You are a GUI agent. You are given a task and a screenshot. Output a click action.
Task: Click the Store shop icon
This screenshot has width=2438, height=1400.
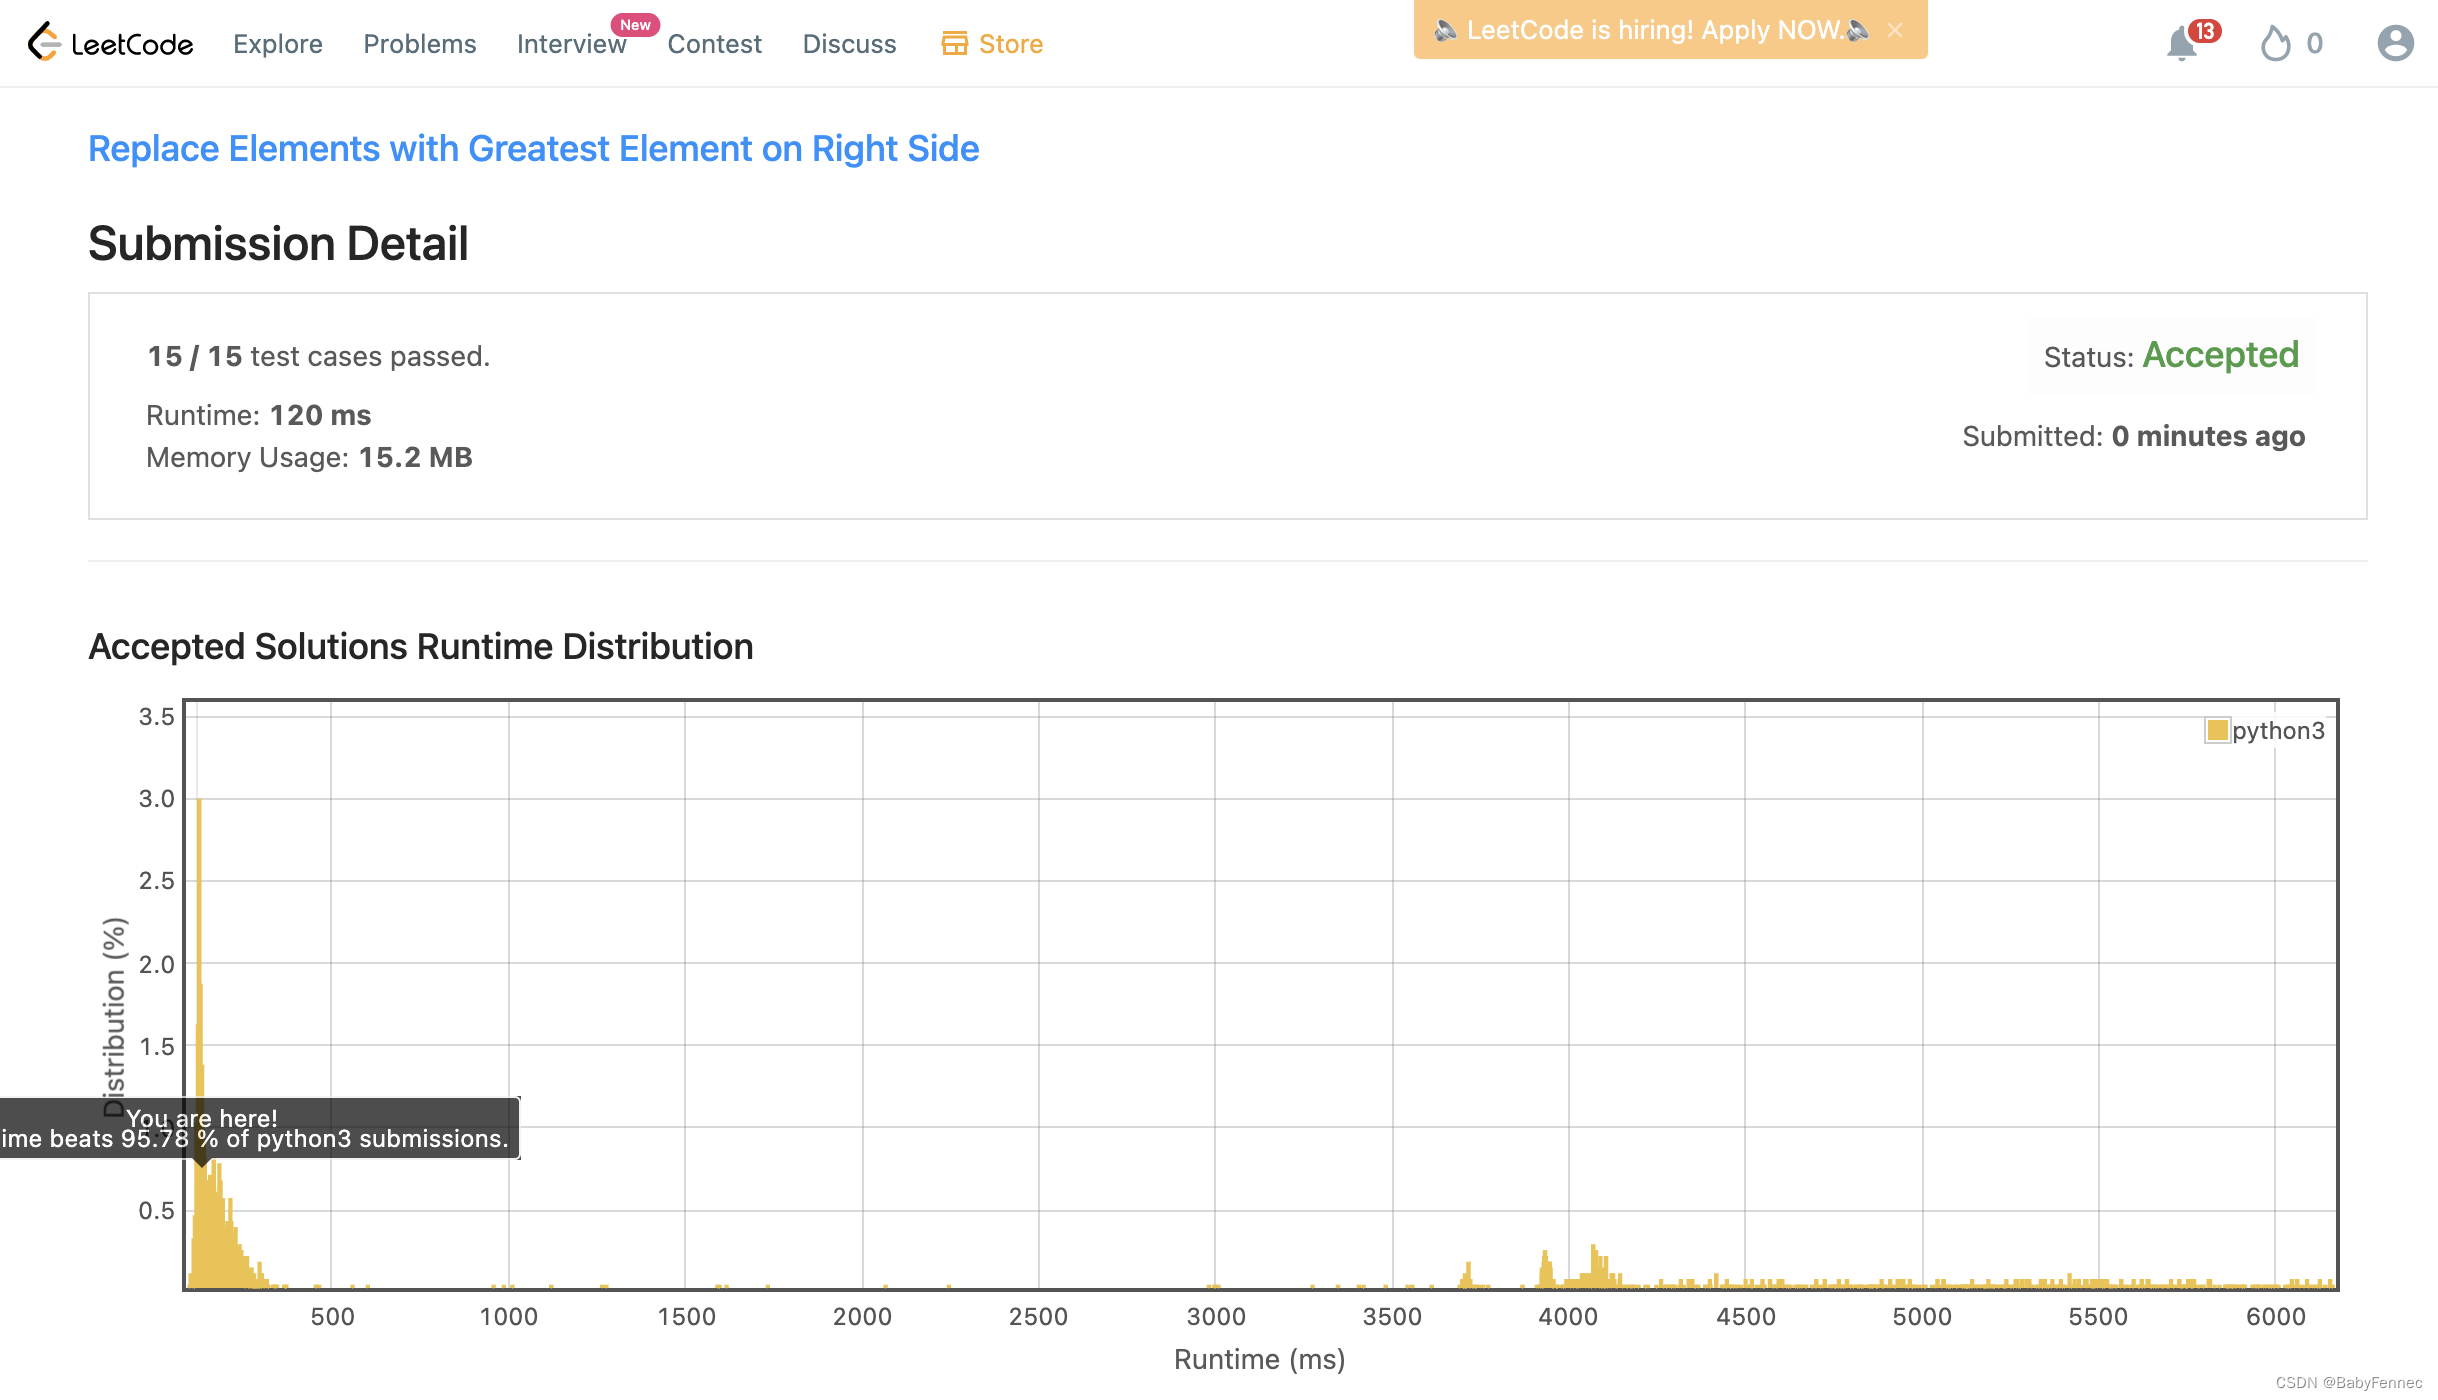(954, 44)
